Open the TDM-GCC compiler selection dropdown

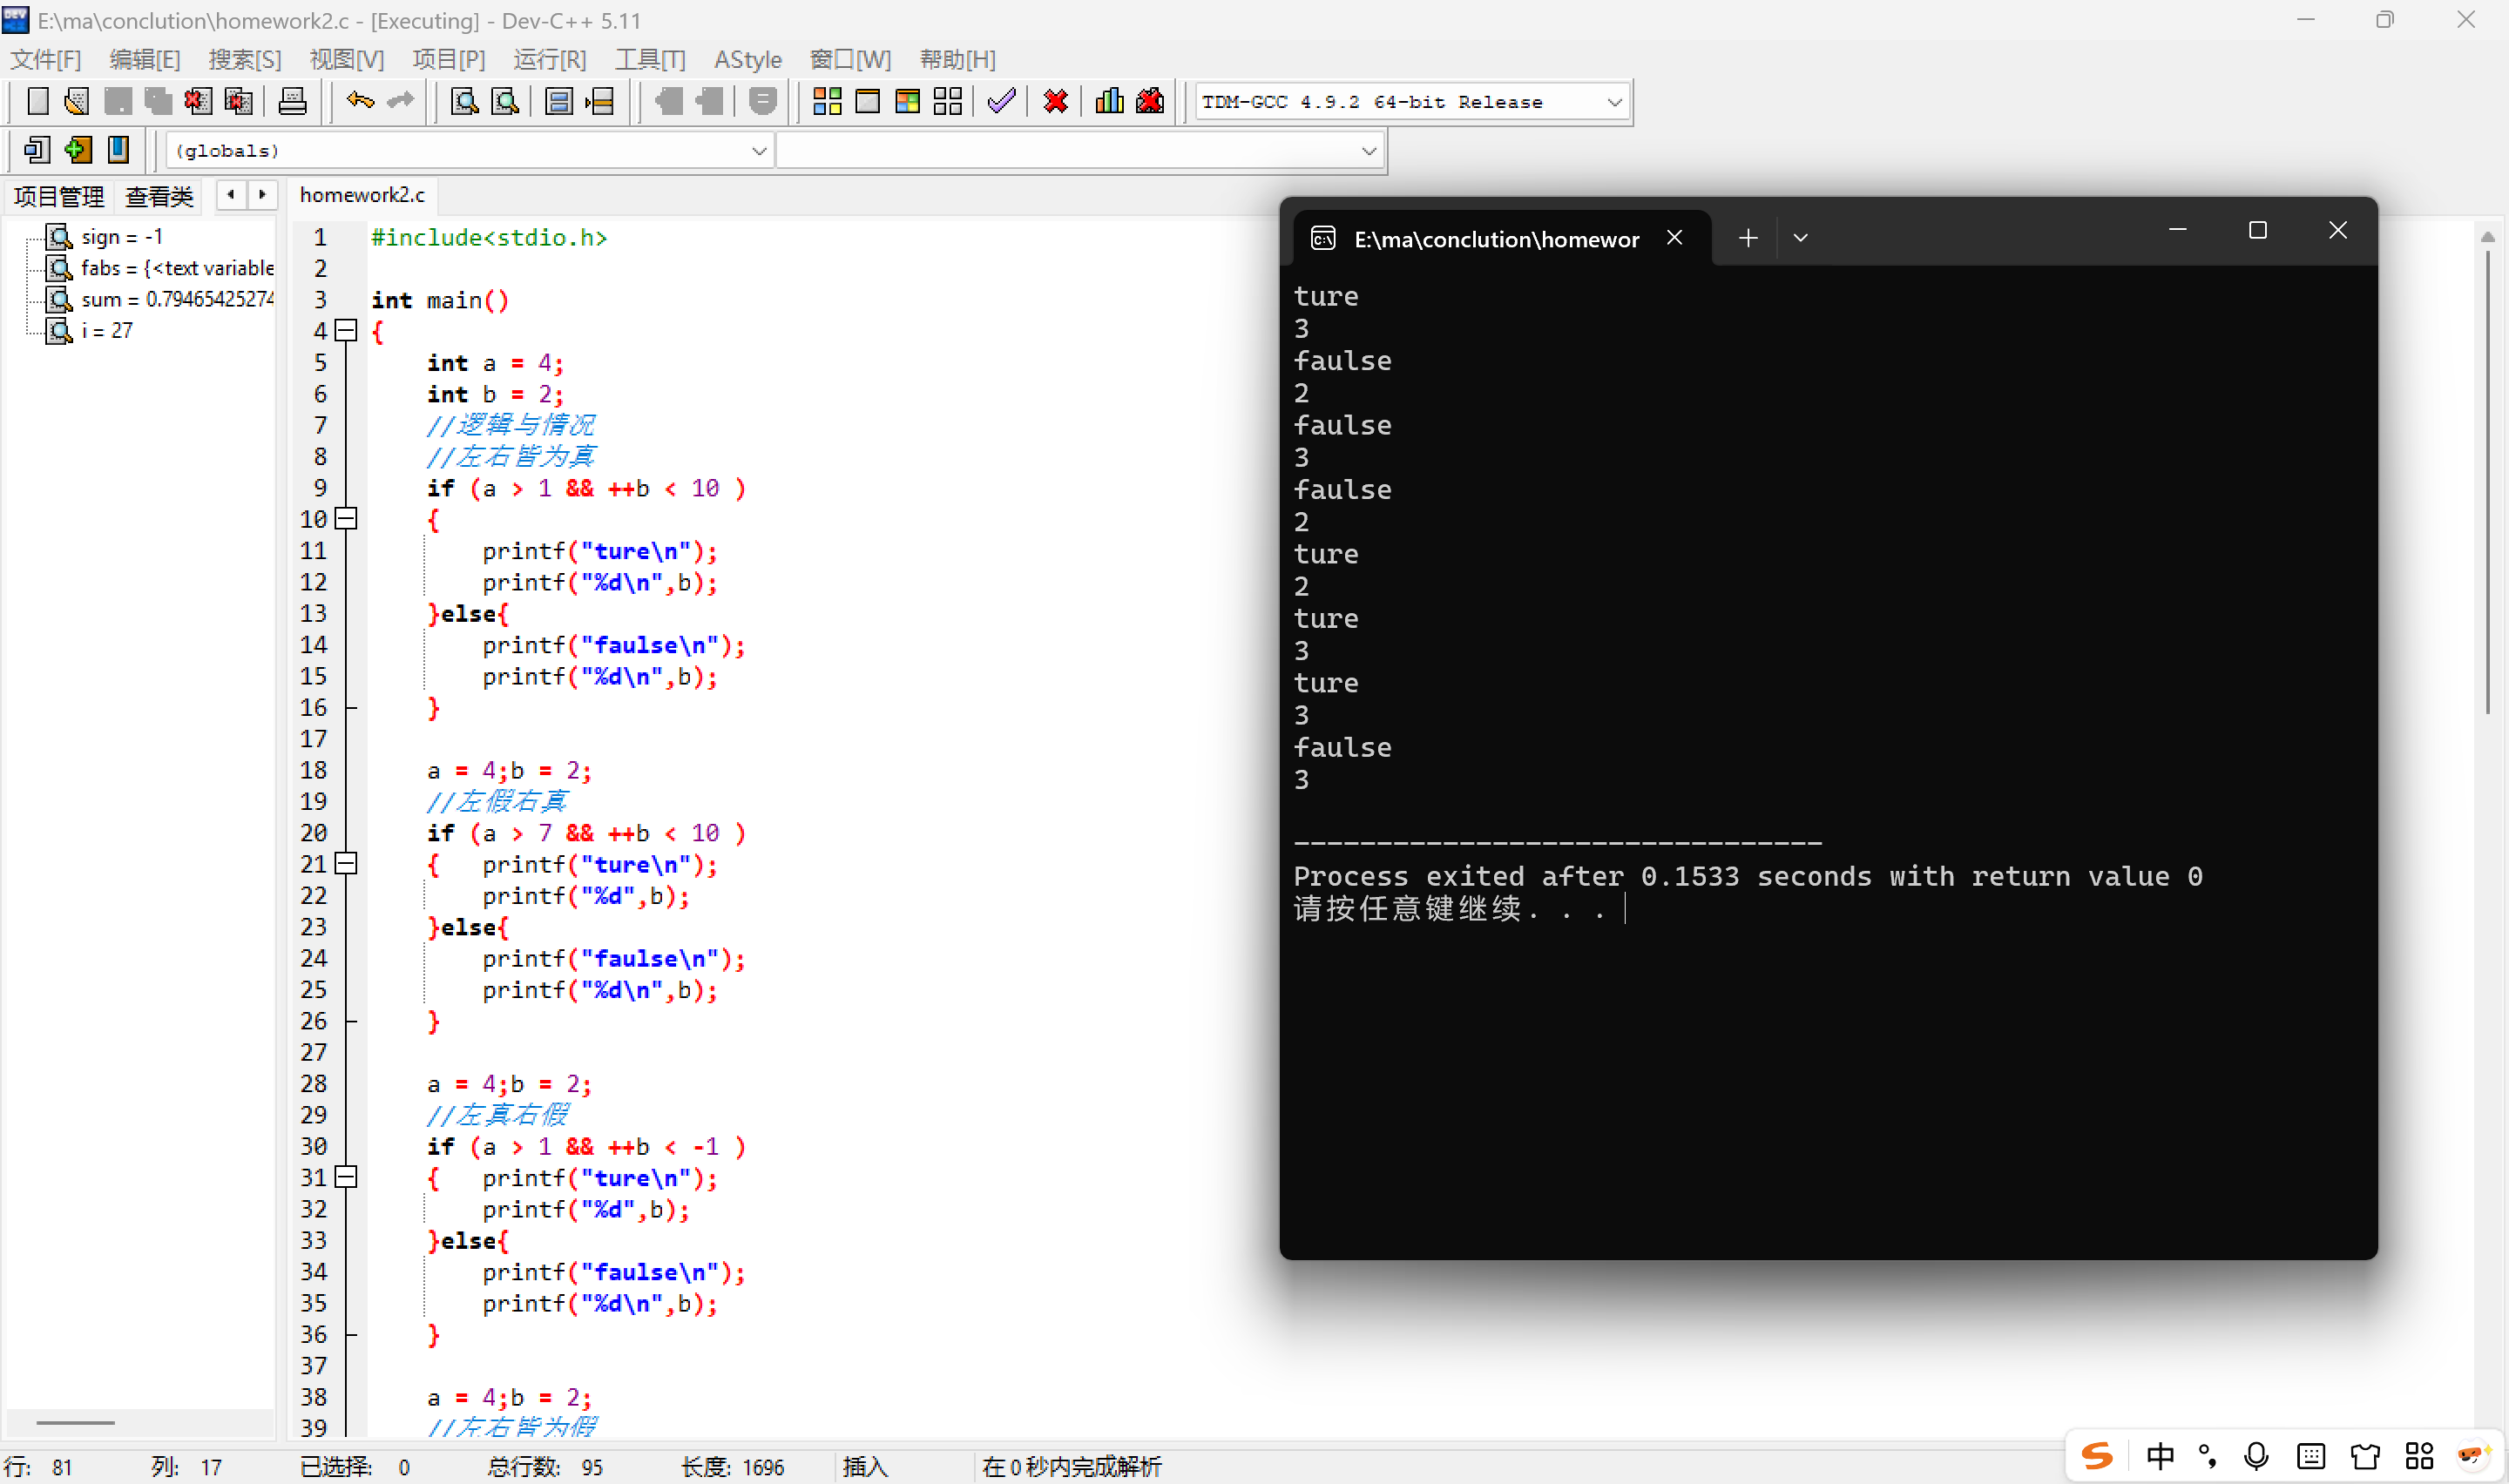coord(1613,102)
